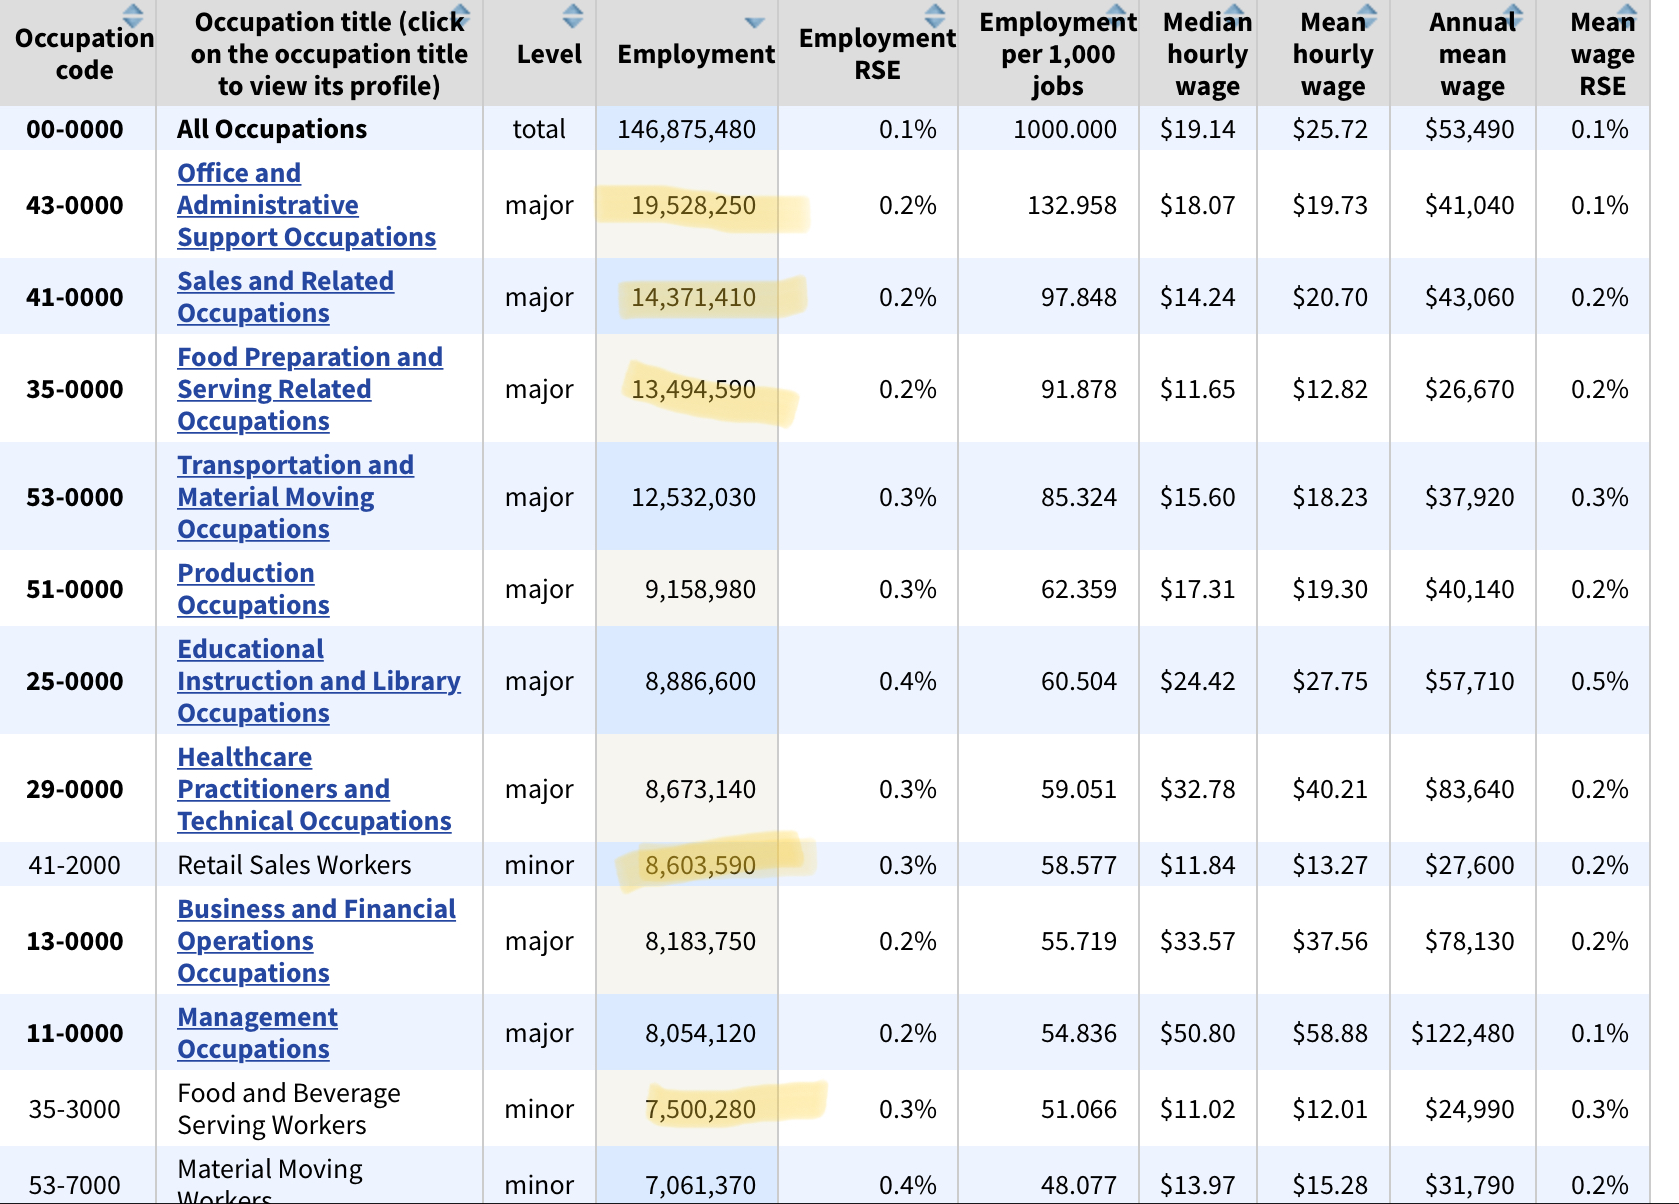The width and height of the screenshot is (1679, 1204).
Task: Open Production Occupations profile
Action: pyautogui.click(x=253, y=589)
